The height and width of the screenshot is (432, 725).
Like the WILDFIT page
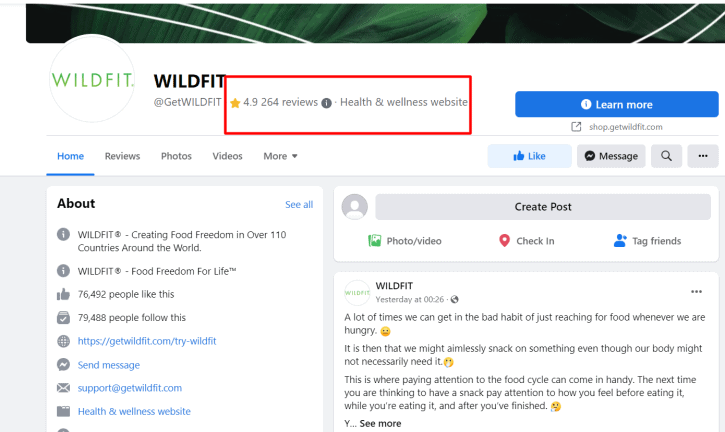coord(529,156)
